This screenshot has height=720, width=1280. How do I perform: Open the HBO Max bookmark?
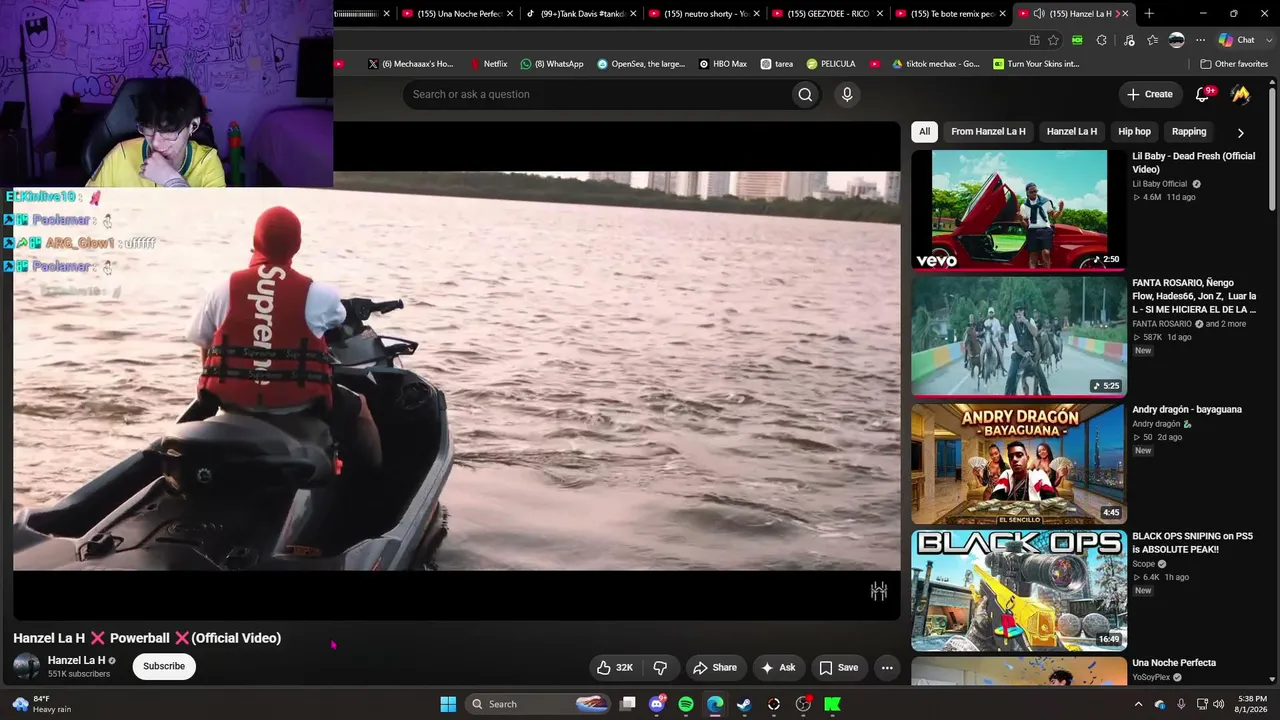(723, 64)
